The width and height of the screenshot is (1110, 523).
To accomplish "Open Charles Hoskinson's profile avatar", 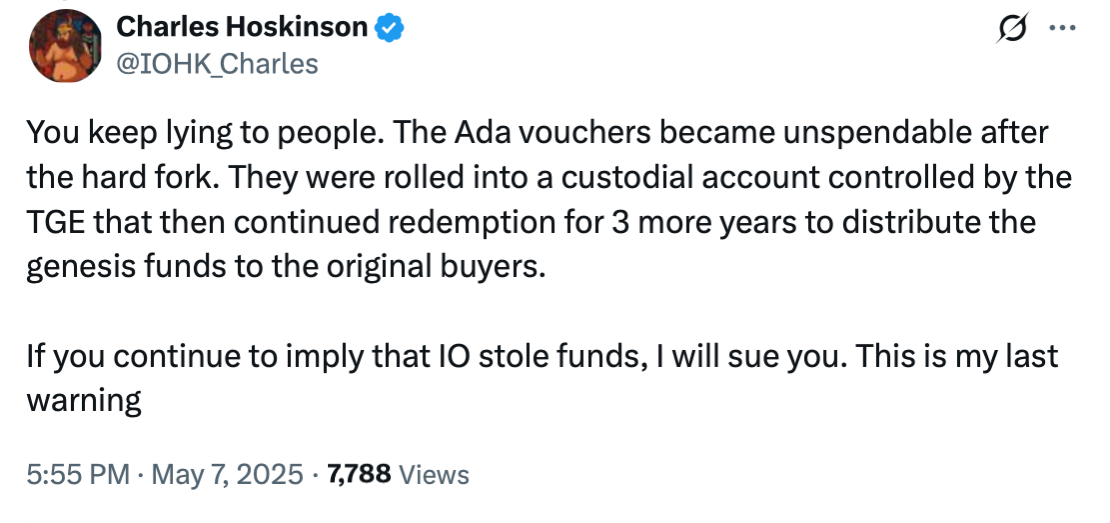I will click(65, 46).
